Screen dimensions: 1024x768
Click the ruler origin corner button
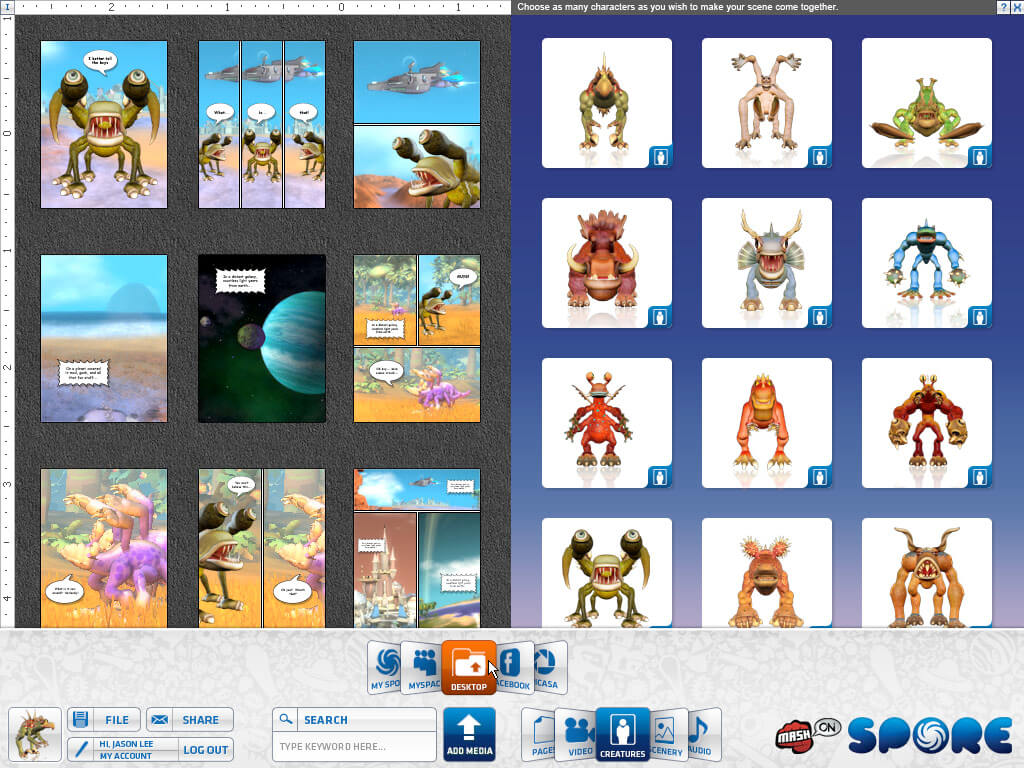pyautogui.click(x=7, y=7)
